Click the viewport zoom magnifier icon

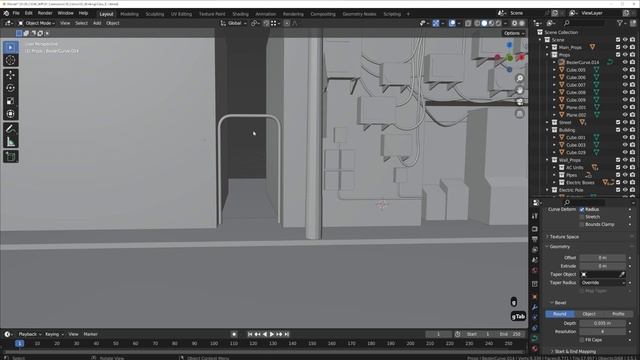(520, 78)
